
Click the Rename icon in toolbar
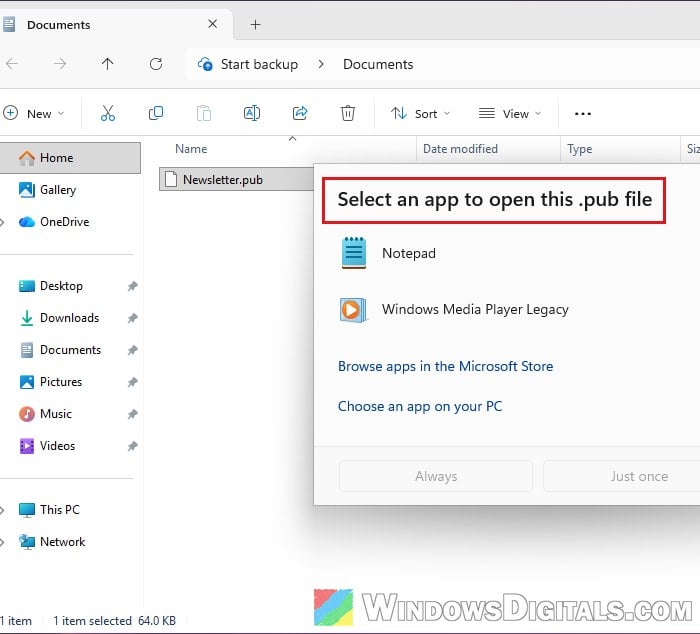point(252,113)
